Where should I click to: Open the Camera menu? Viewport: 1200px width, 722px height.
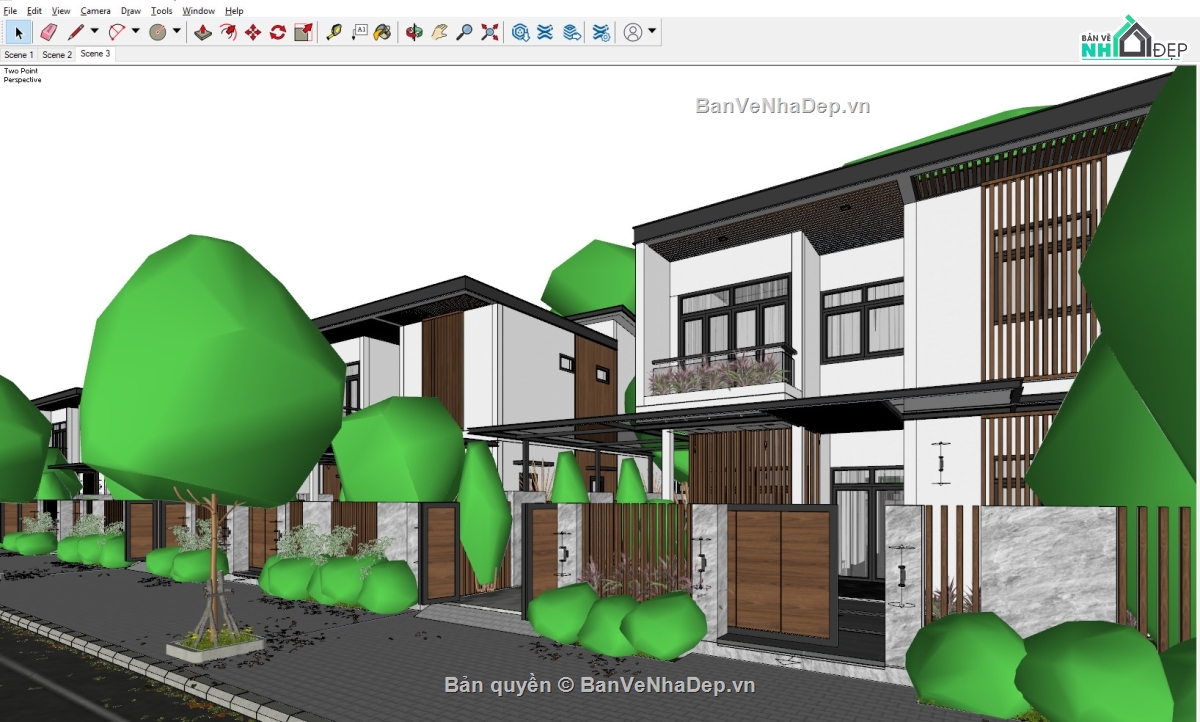(95, 10)
